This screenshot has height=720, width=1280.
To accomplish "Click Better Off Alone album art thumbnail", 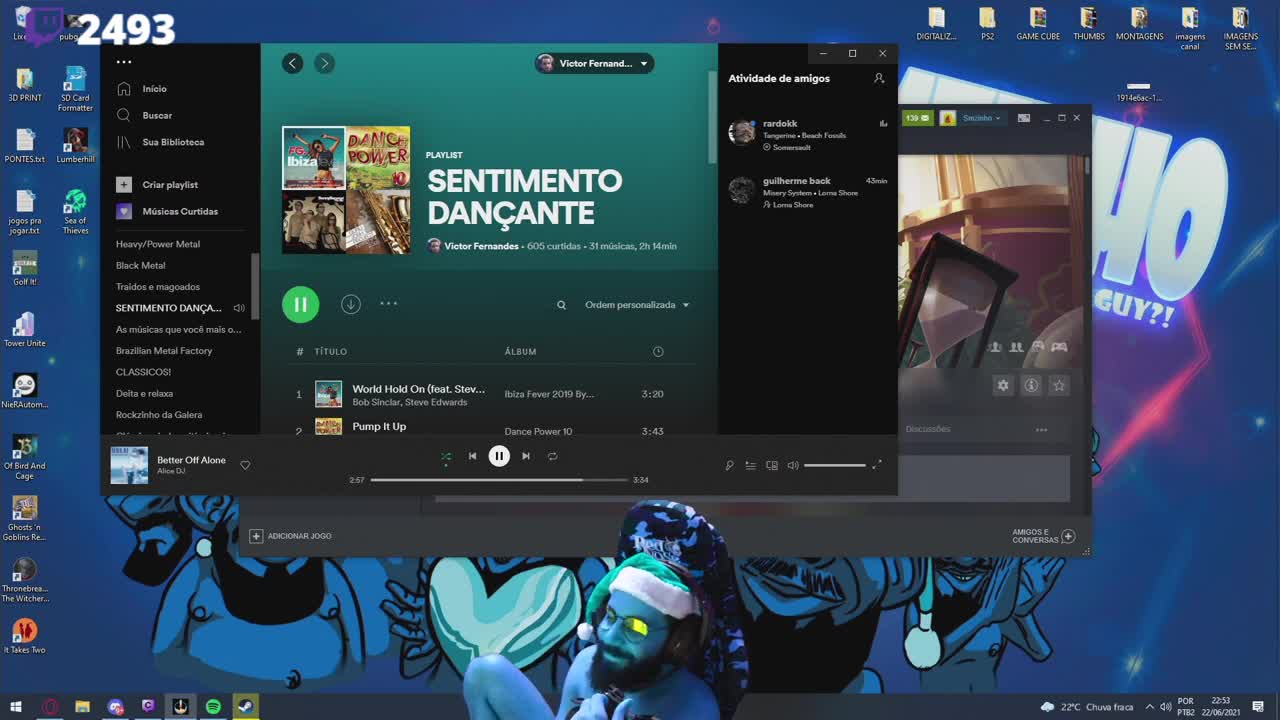I will (x=129, y=465).
